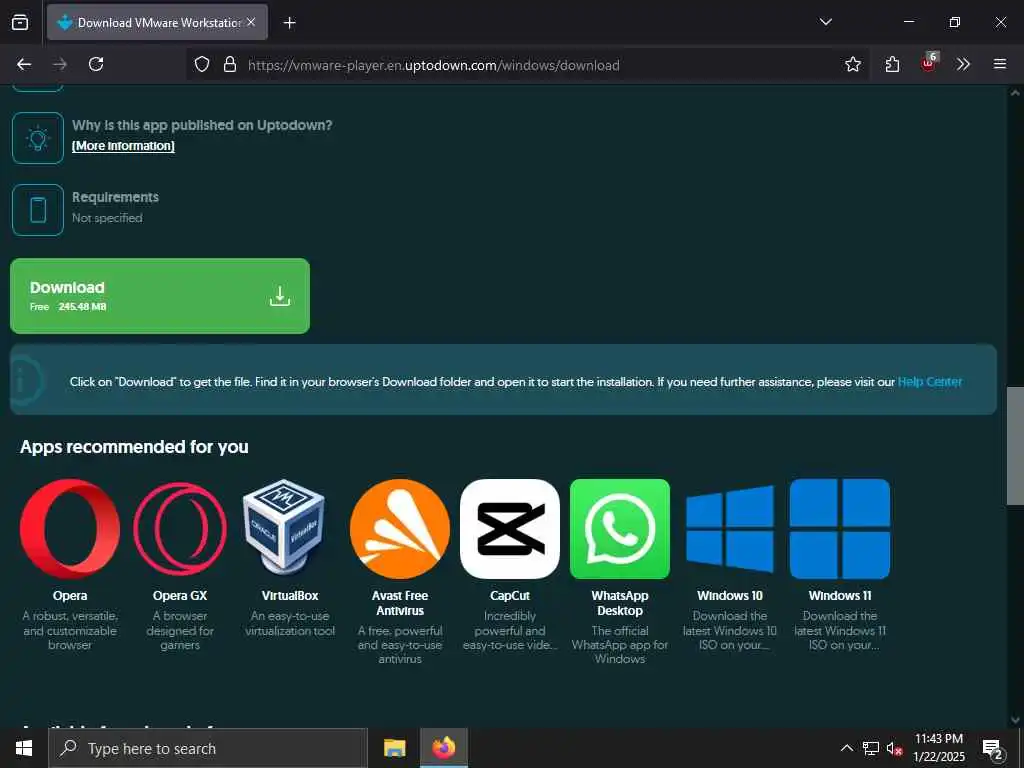This screenshot has width=1024, height=768.
Task: Click the 'Not specified' requirements text
Action: [x=107, y=218]
